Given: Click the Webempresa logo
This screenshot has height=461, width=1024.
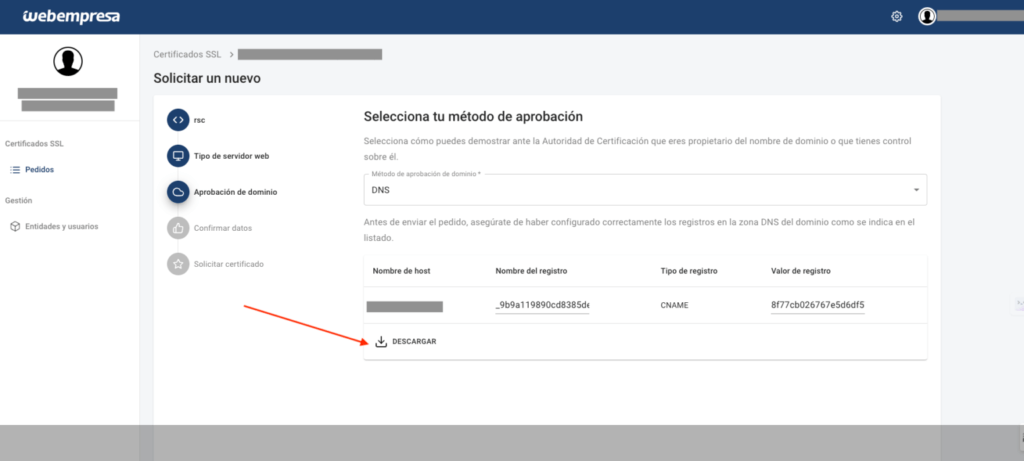Looking at the screenshot, I should 71,16.
